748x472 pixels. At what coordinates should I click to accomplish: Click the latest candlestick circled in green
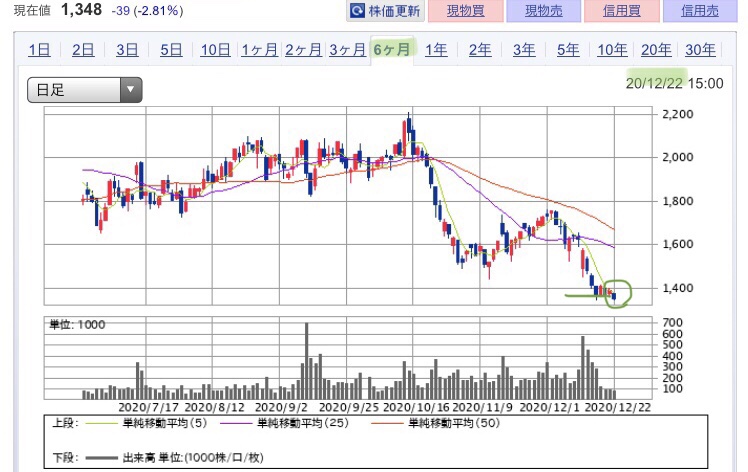tap(614, 297)
